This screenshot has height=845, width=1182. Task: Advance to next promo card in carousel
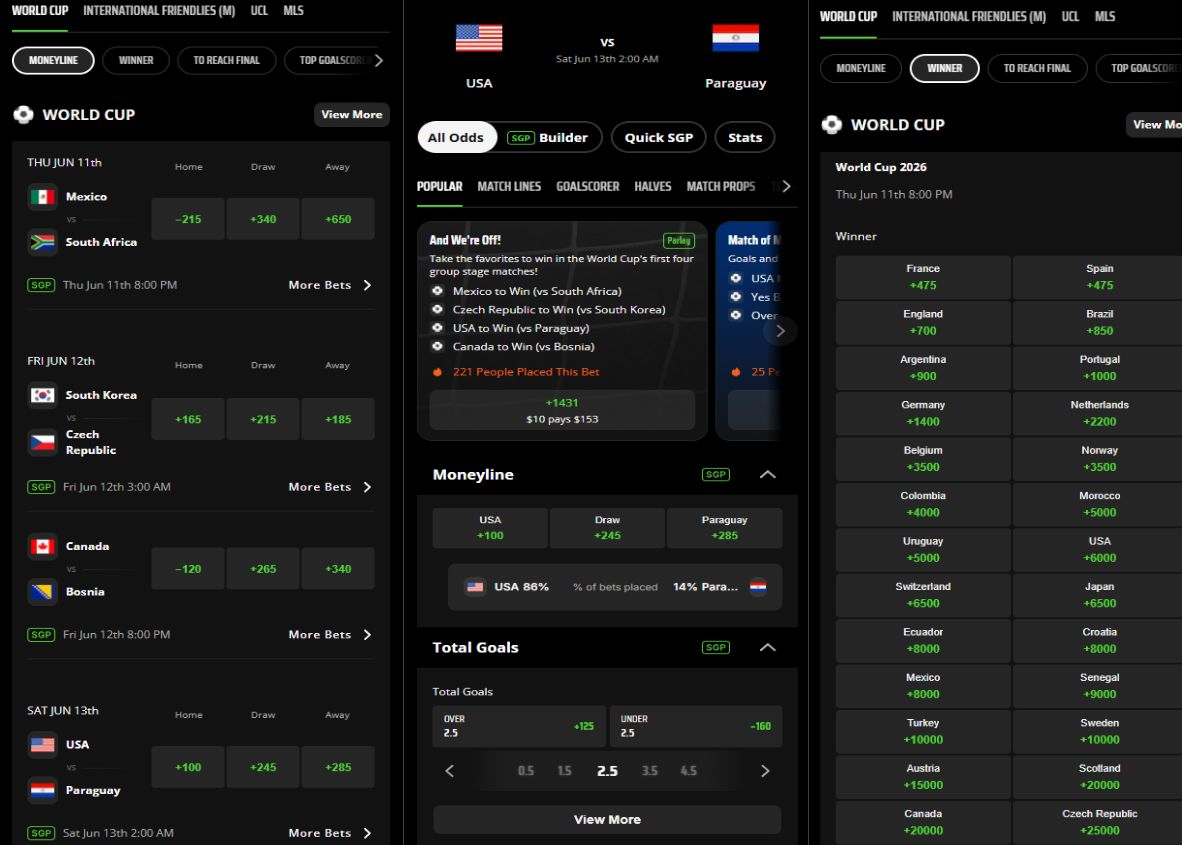click(780, 331)
